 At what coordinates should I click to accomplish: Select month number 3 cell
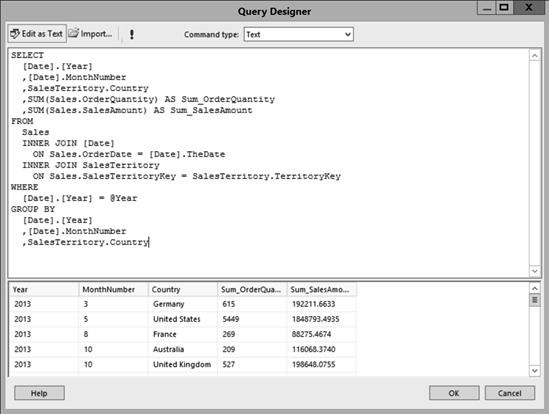coord(113,304)
